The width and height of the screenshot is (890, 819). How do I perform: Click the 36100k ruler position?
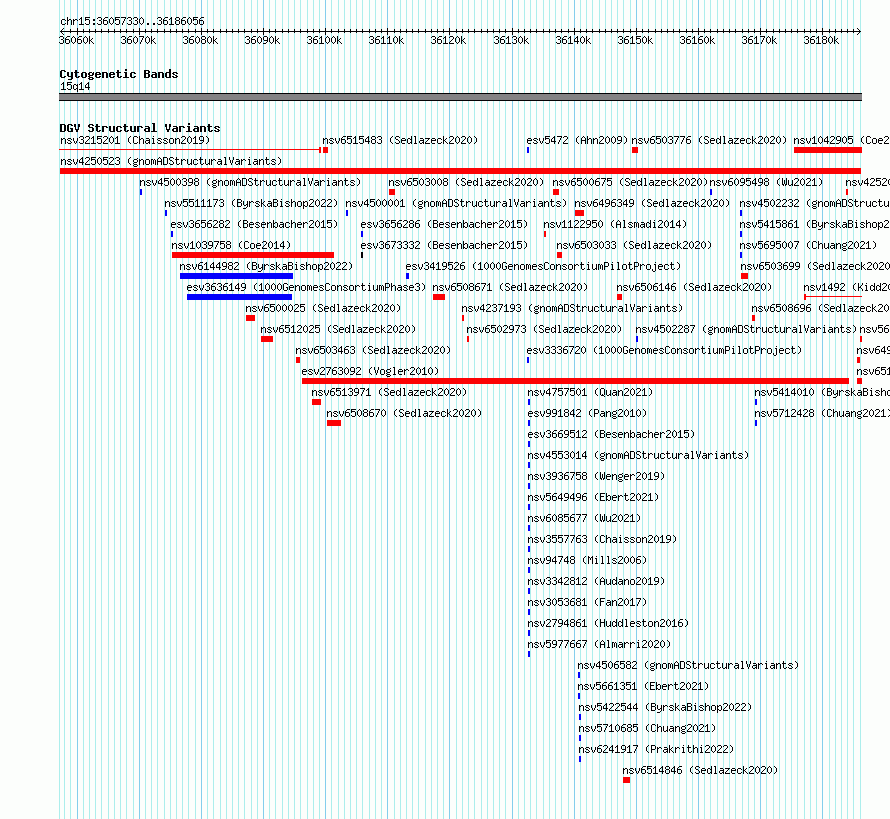click(324, 40)
